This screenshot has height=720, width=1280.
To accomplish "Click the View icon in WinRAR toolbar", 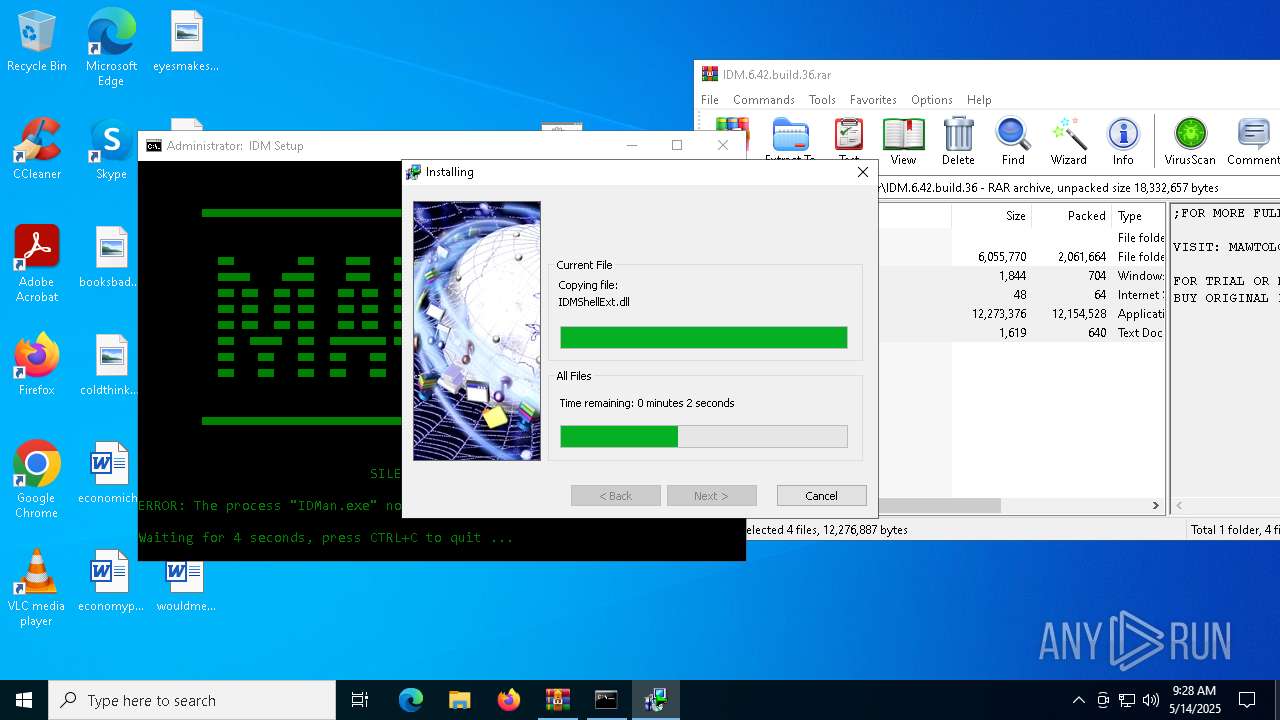I will coord(903,141).
